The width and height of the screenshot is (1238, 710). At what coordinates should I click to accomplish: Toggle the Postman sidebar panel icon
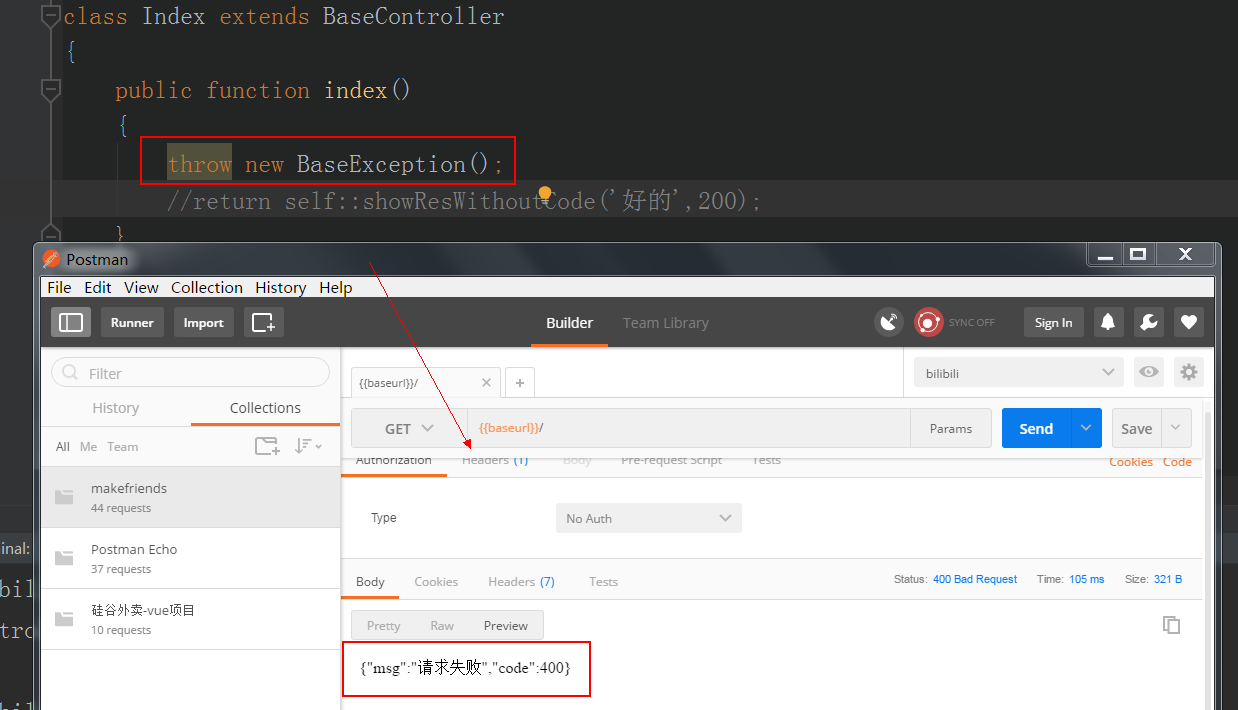[x=71, y=322]
